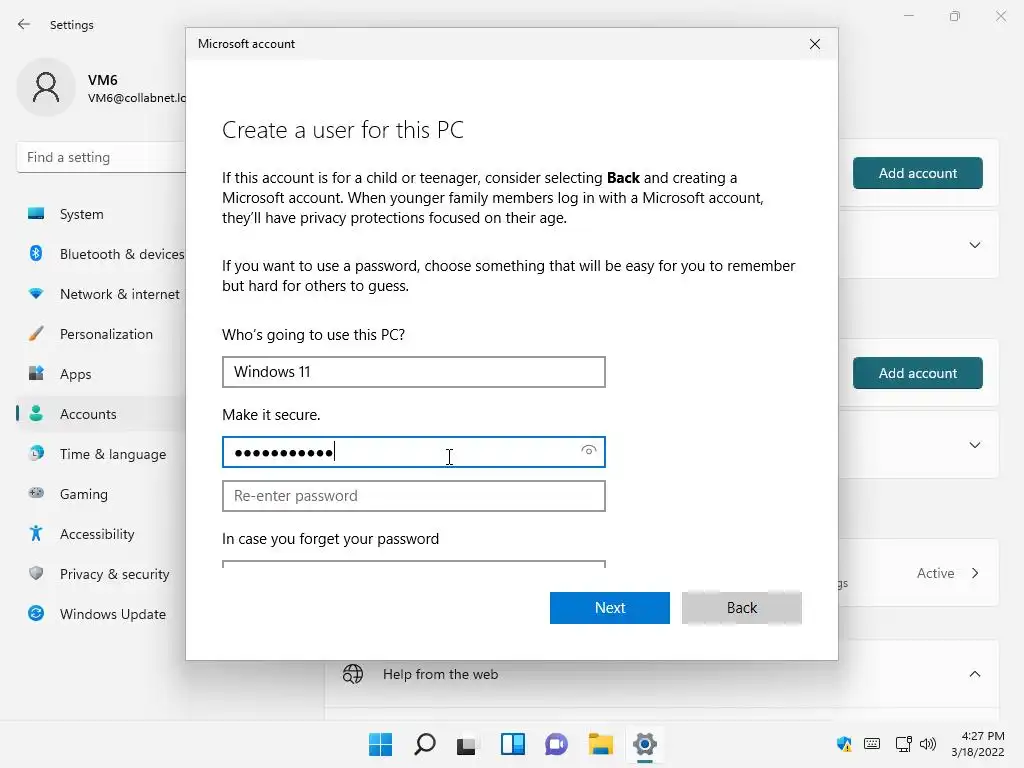This screenshot has height=768, width=1024.
Task: Open File Explorer from taskbar
Action: tap(601, 744)
